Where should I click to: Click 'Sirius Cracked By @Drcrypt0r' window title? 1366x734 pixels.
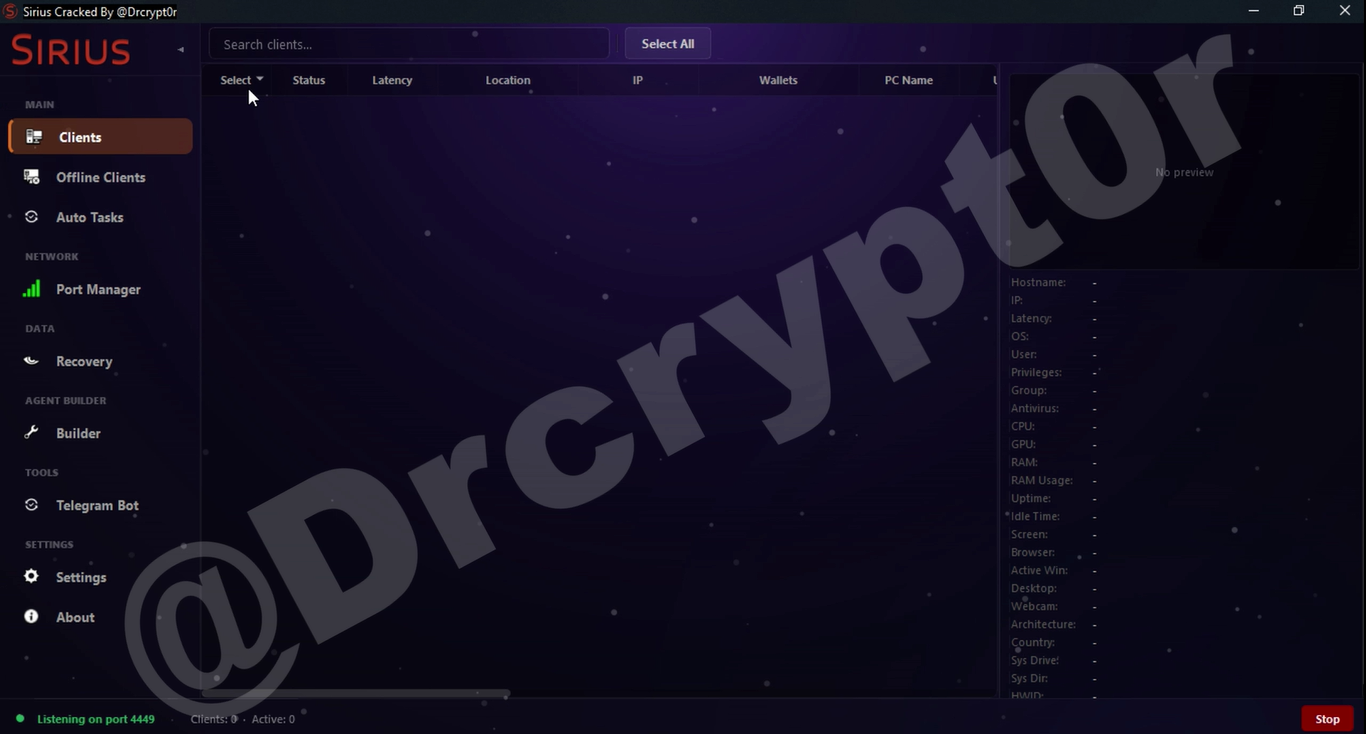(100, 12)
